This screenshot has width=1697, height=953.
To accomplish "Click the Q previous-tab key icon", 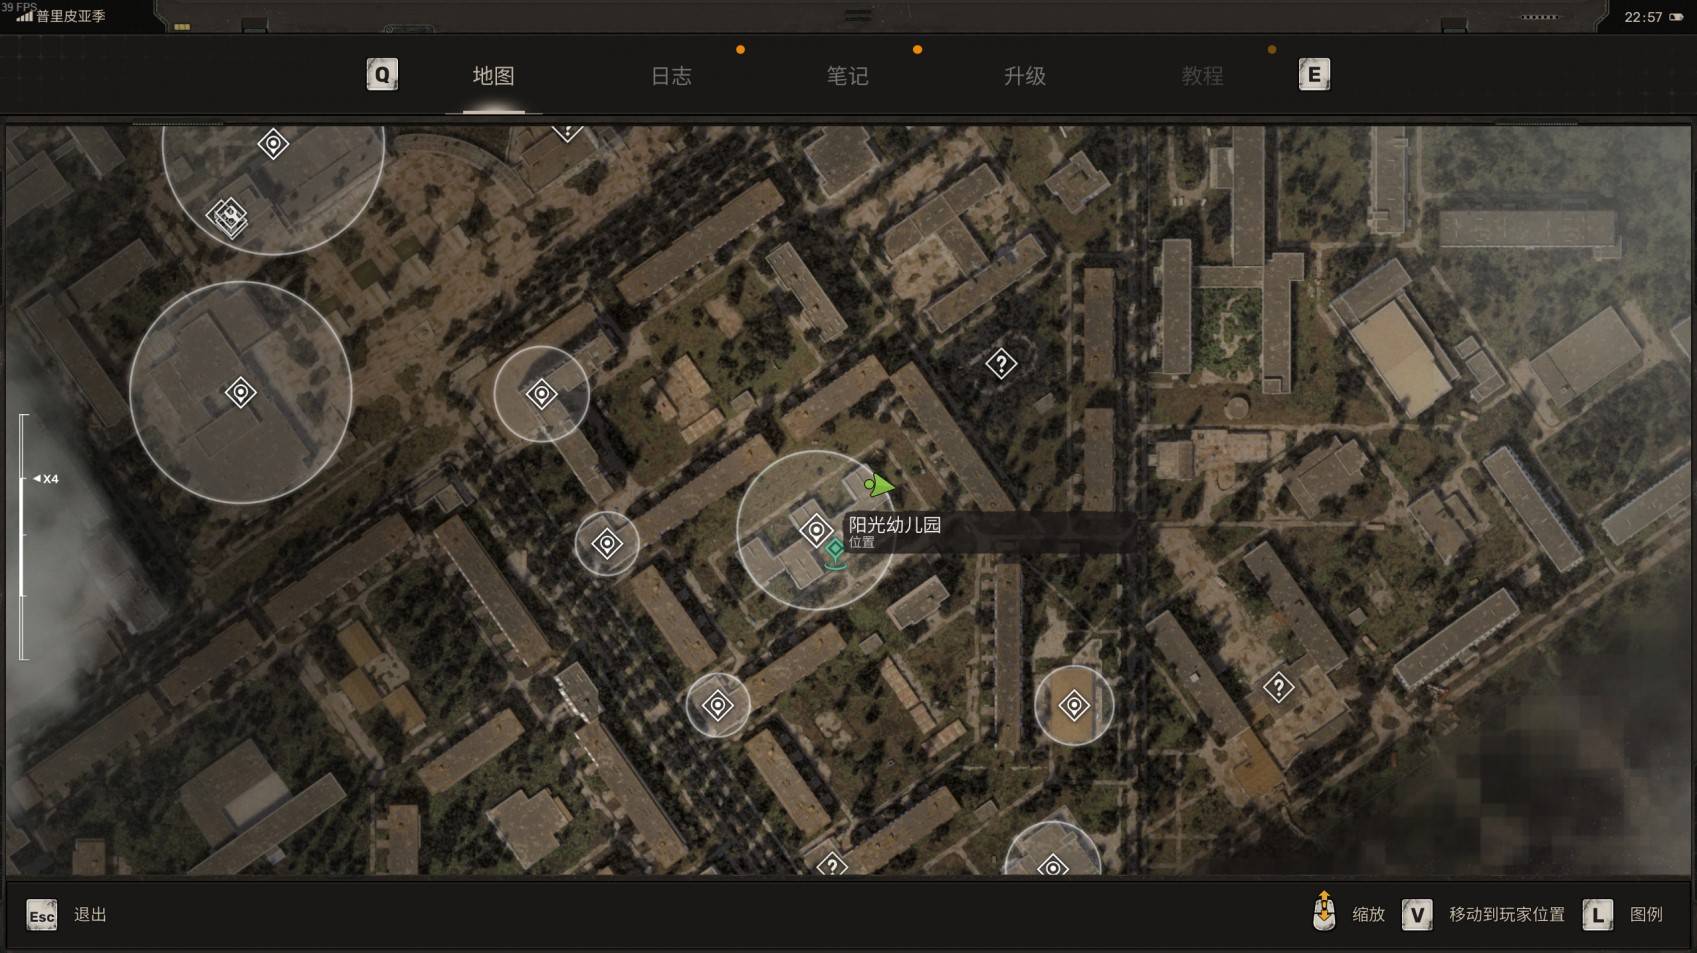I will (x=382, y=75).
